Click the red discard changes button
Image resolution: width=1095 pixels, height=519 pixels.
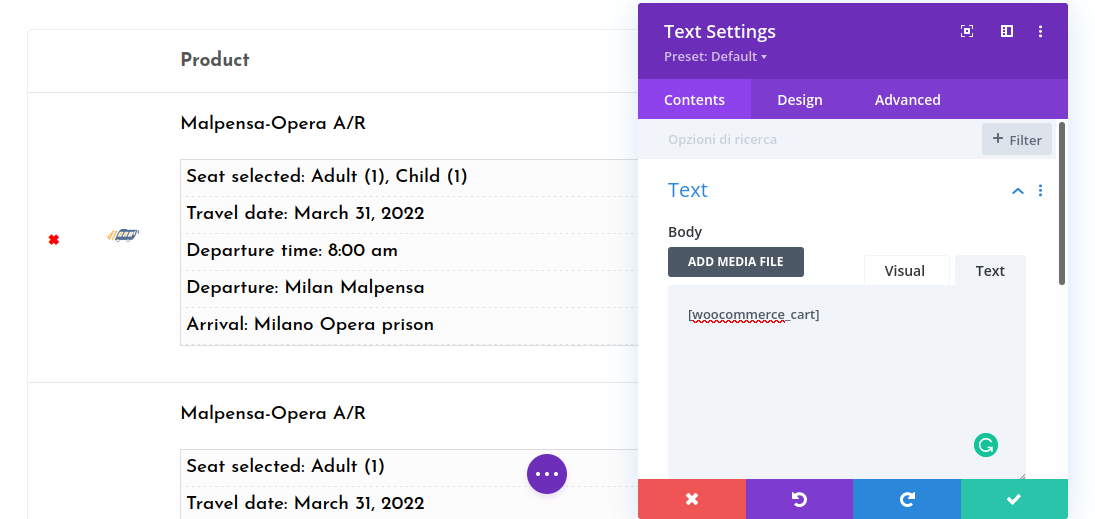[692, 499]
